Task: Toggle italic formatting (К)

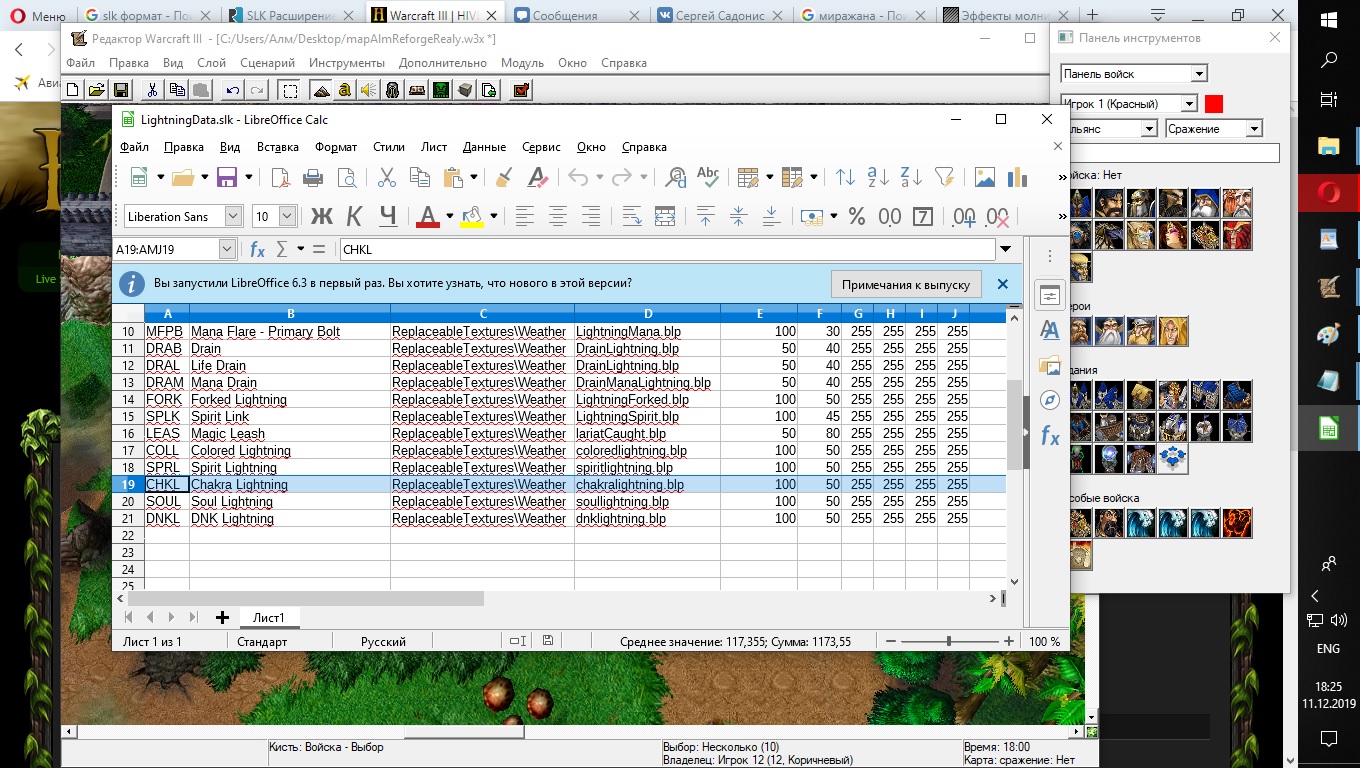Action: (354, 216)
